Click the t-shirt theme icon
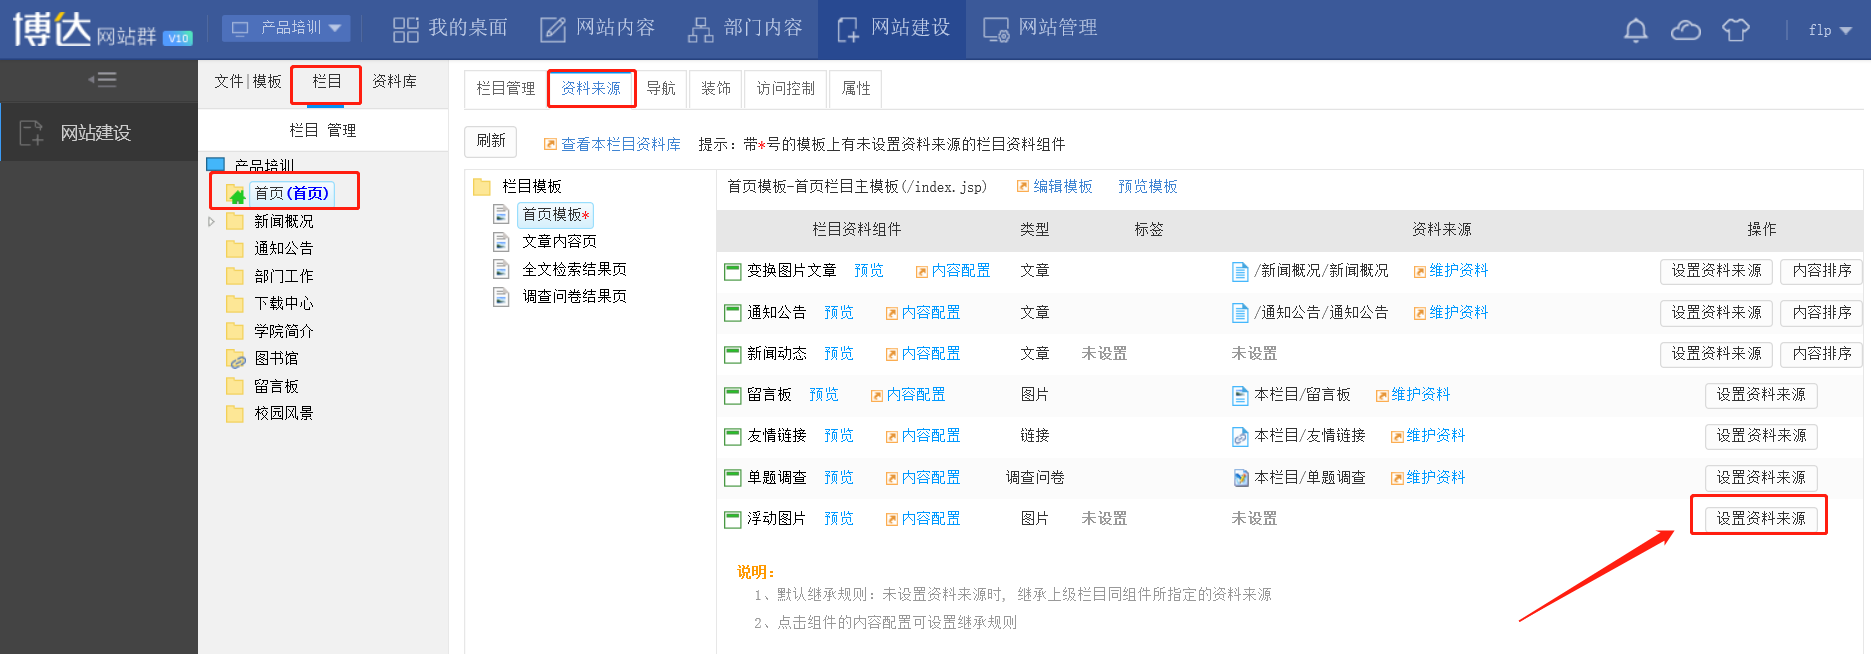 [1735, 30]
